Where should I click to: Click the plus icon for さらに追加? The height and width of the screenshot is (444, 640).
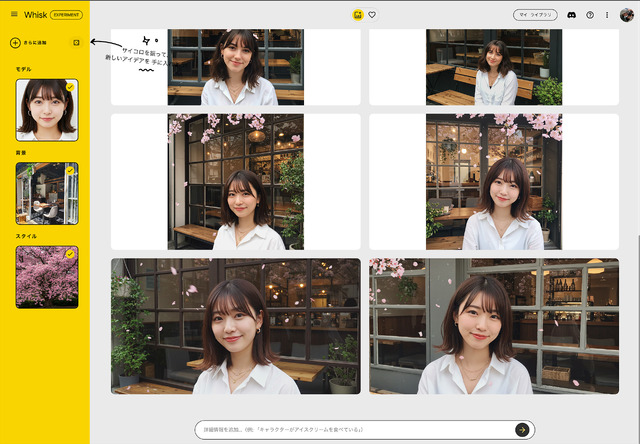pyautogui.click(x=15, y=43)
